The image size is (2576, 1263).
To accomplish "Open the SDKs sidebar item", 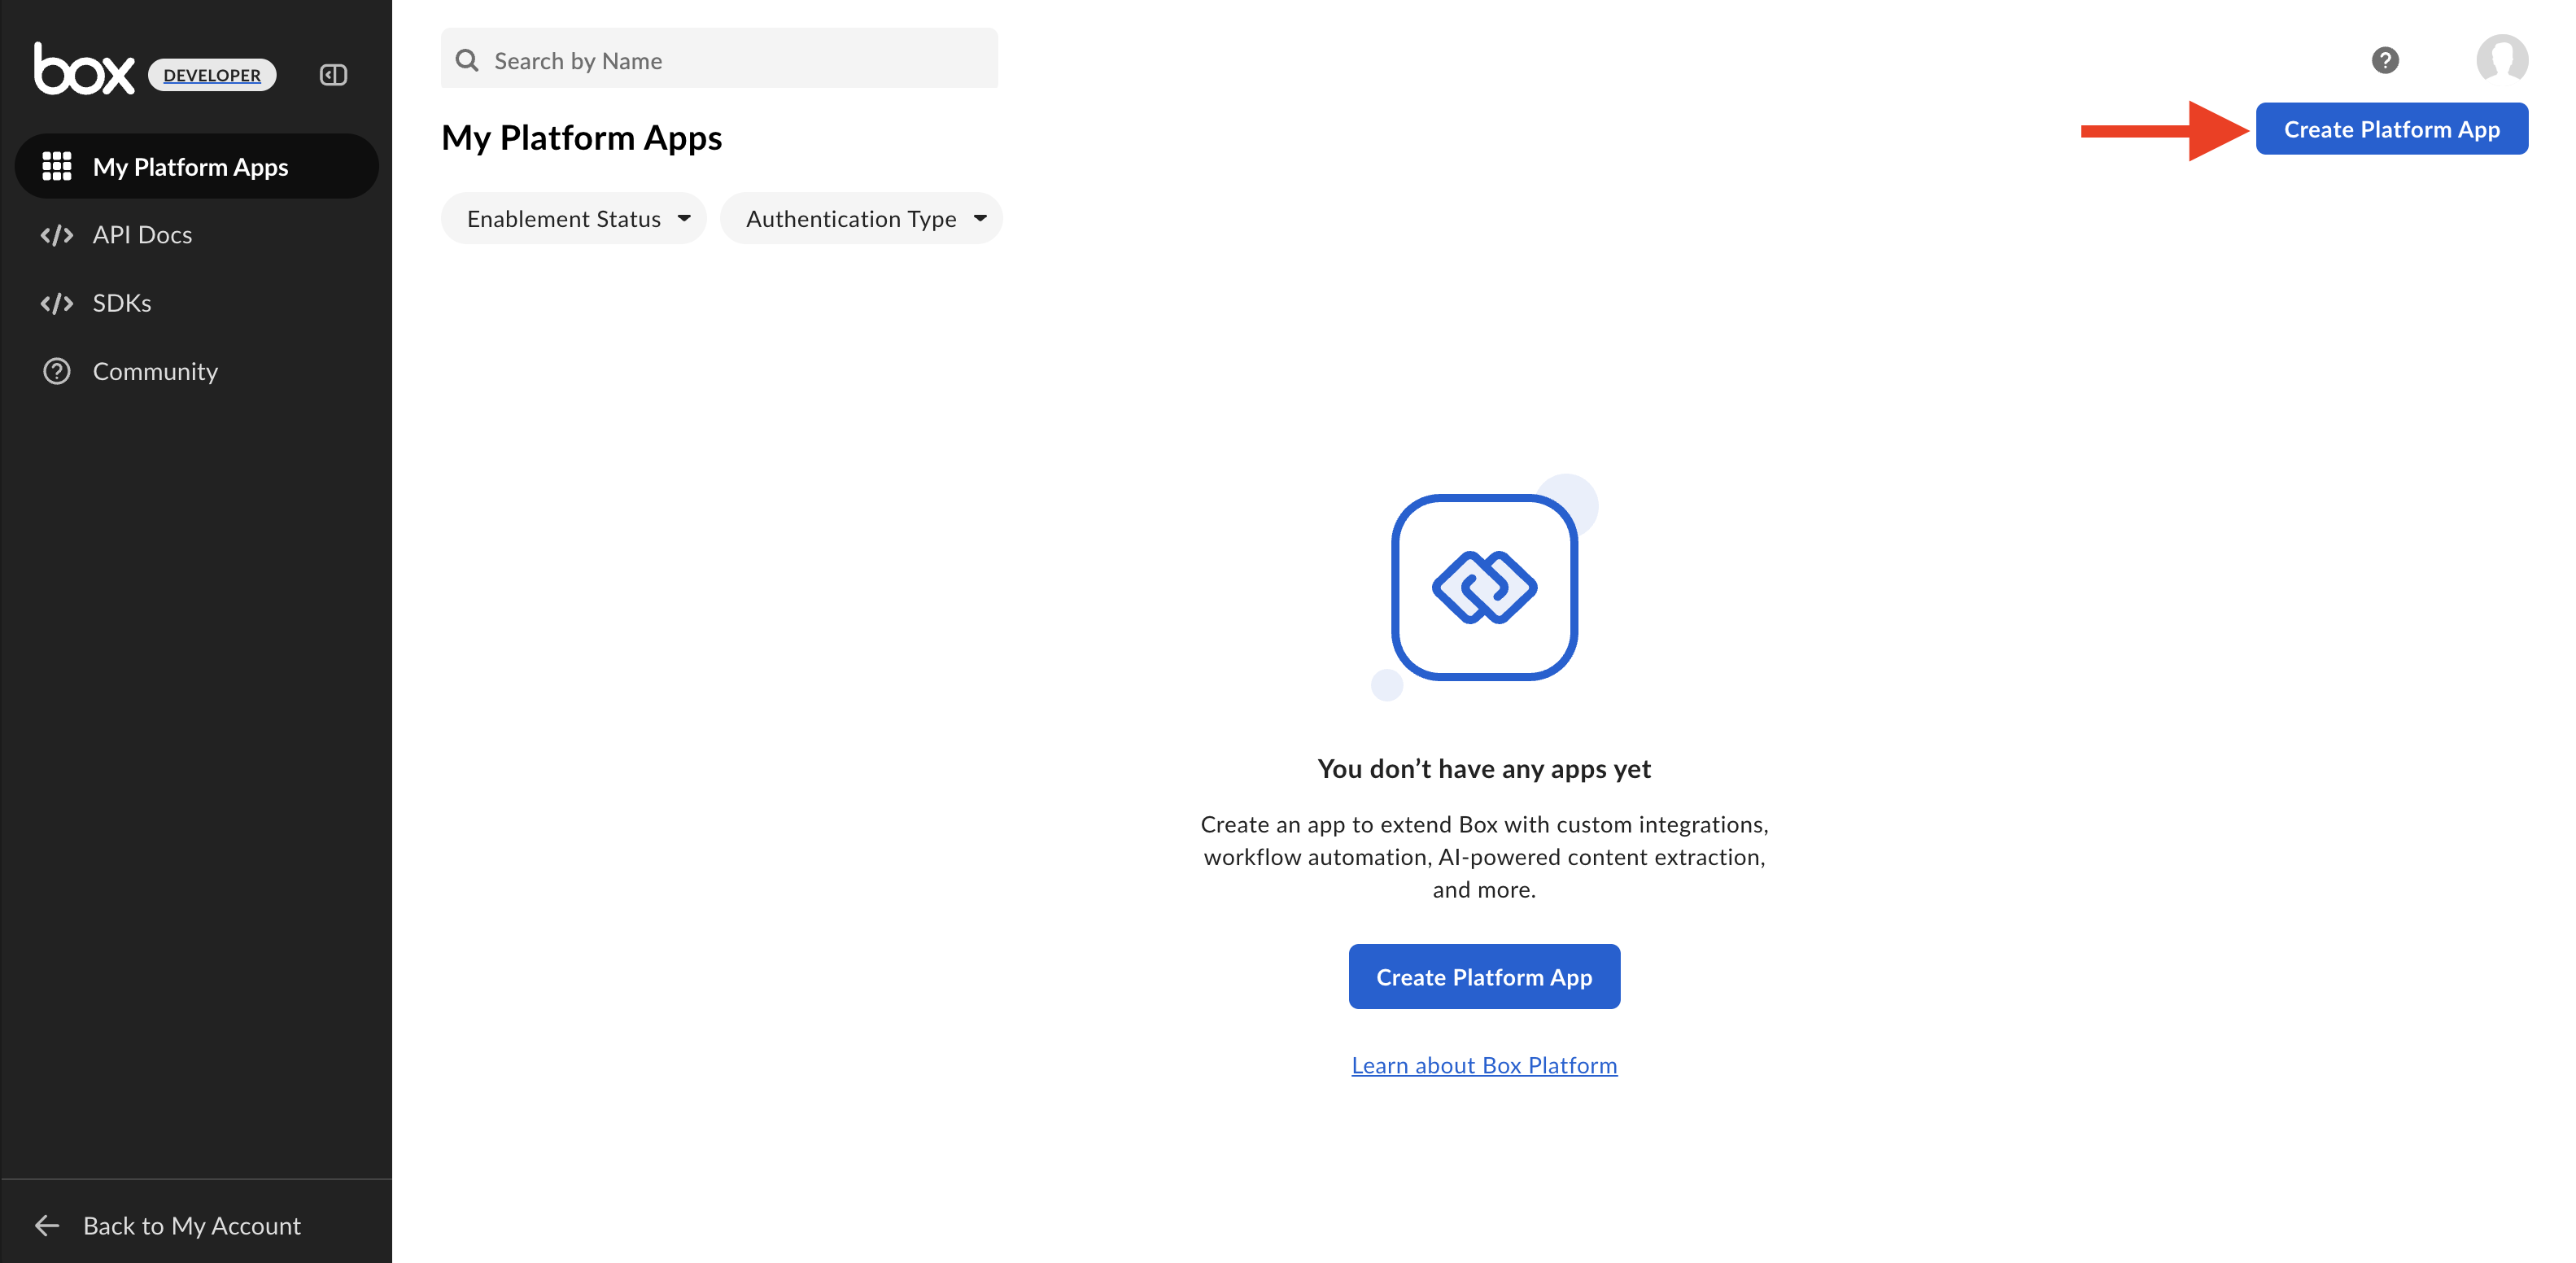I will pyautogui.click(x=122, y=303).
